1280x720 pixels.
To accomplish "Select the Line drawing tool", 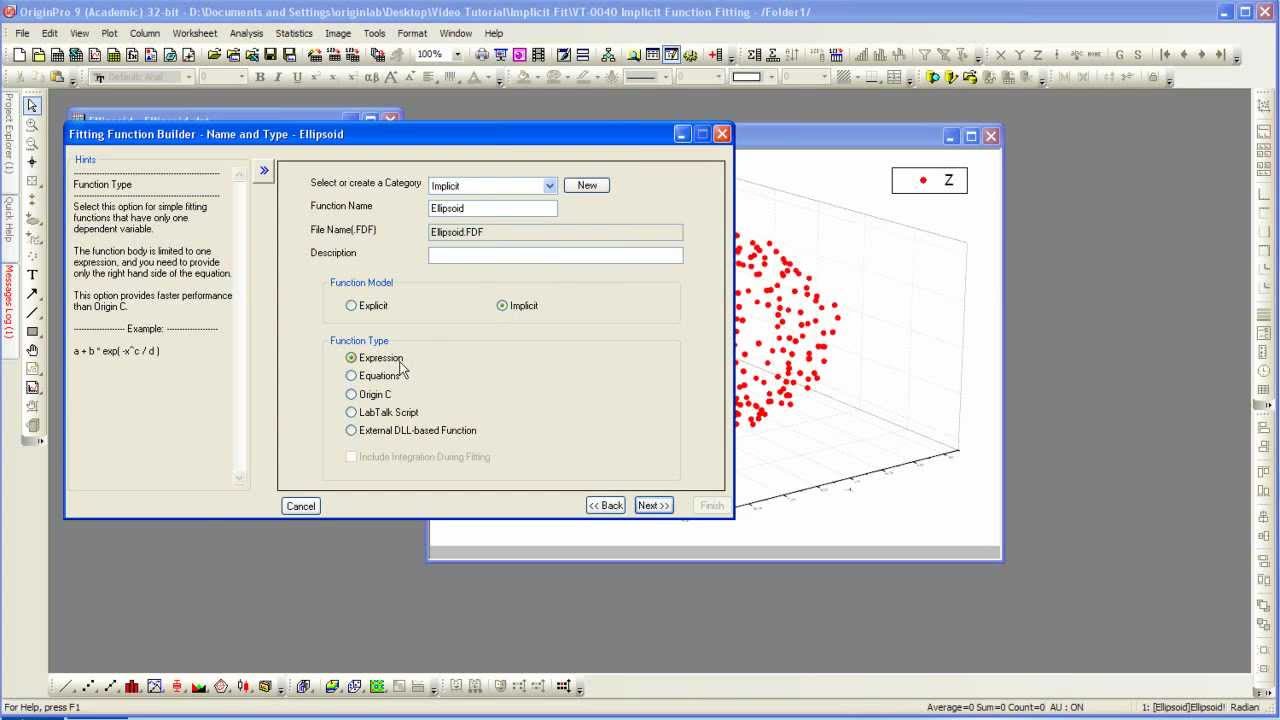I will point(32,313).
